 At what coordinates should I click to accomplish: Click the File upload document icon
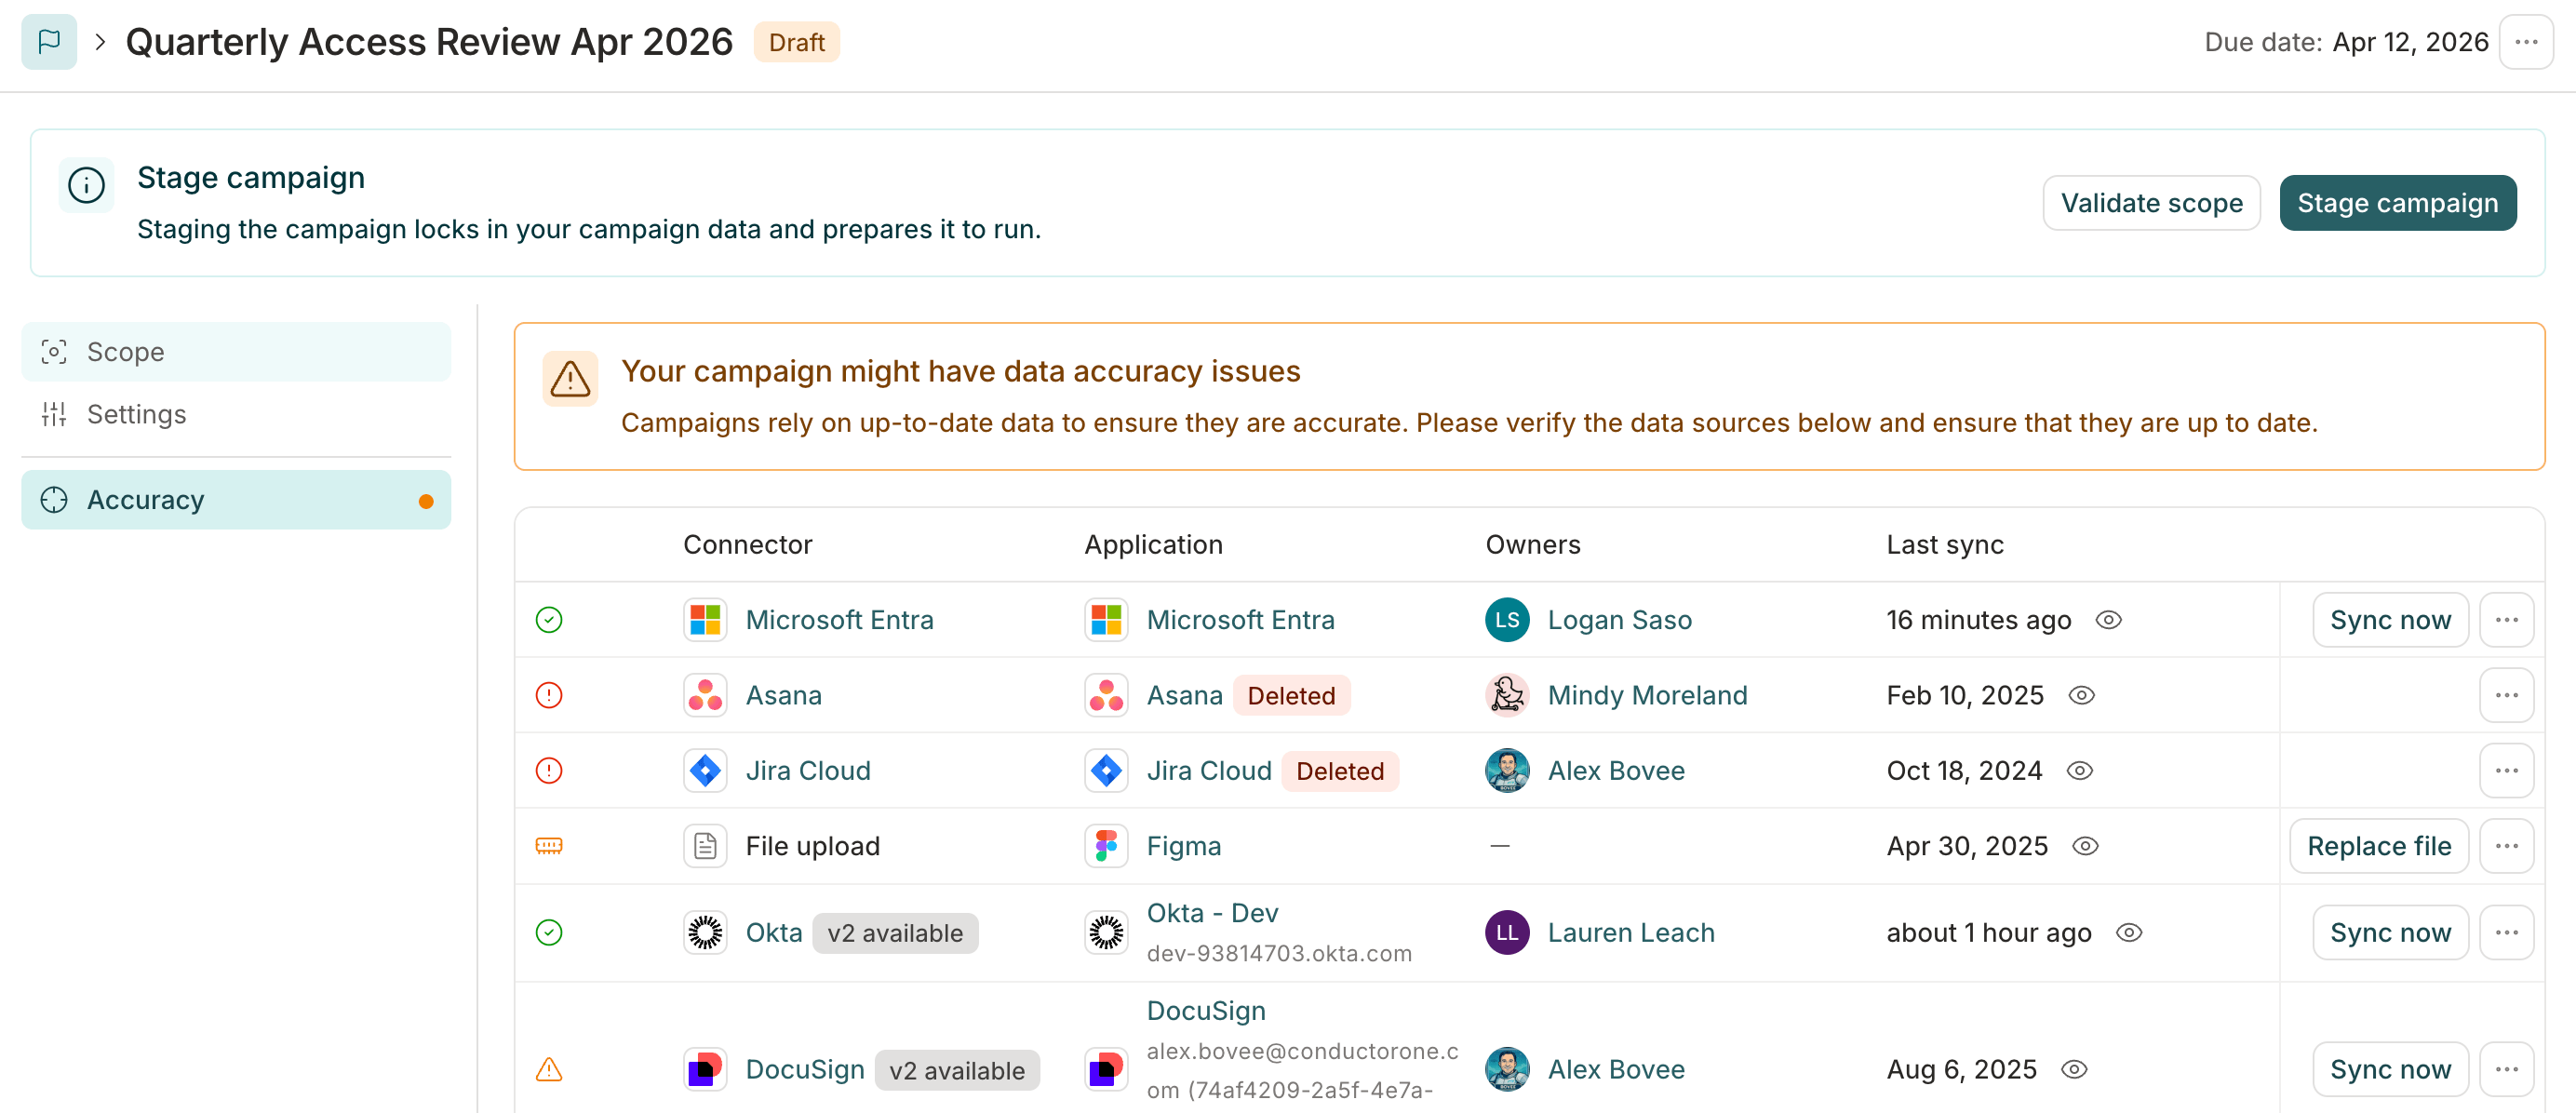[x=705, y=846]
